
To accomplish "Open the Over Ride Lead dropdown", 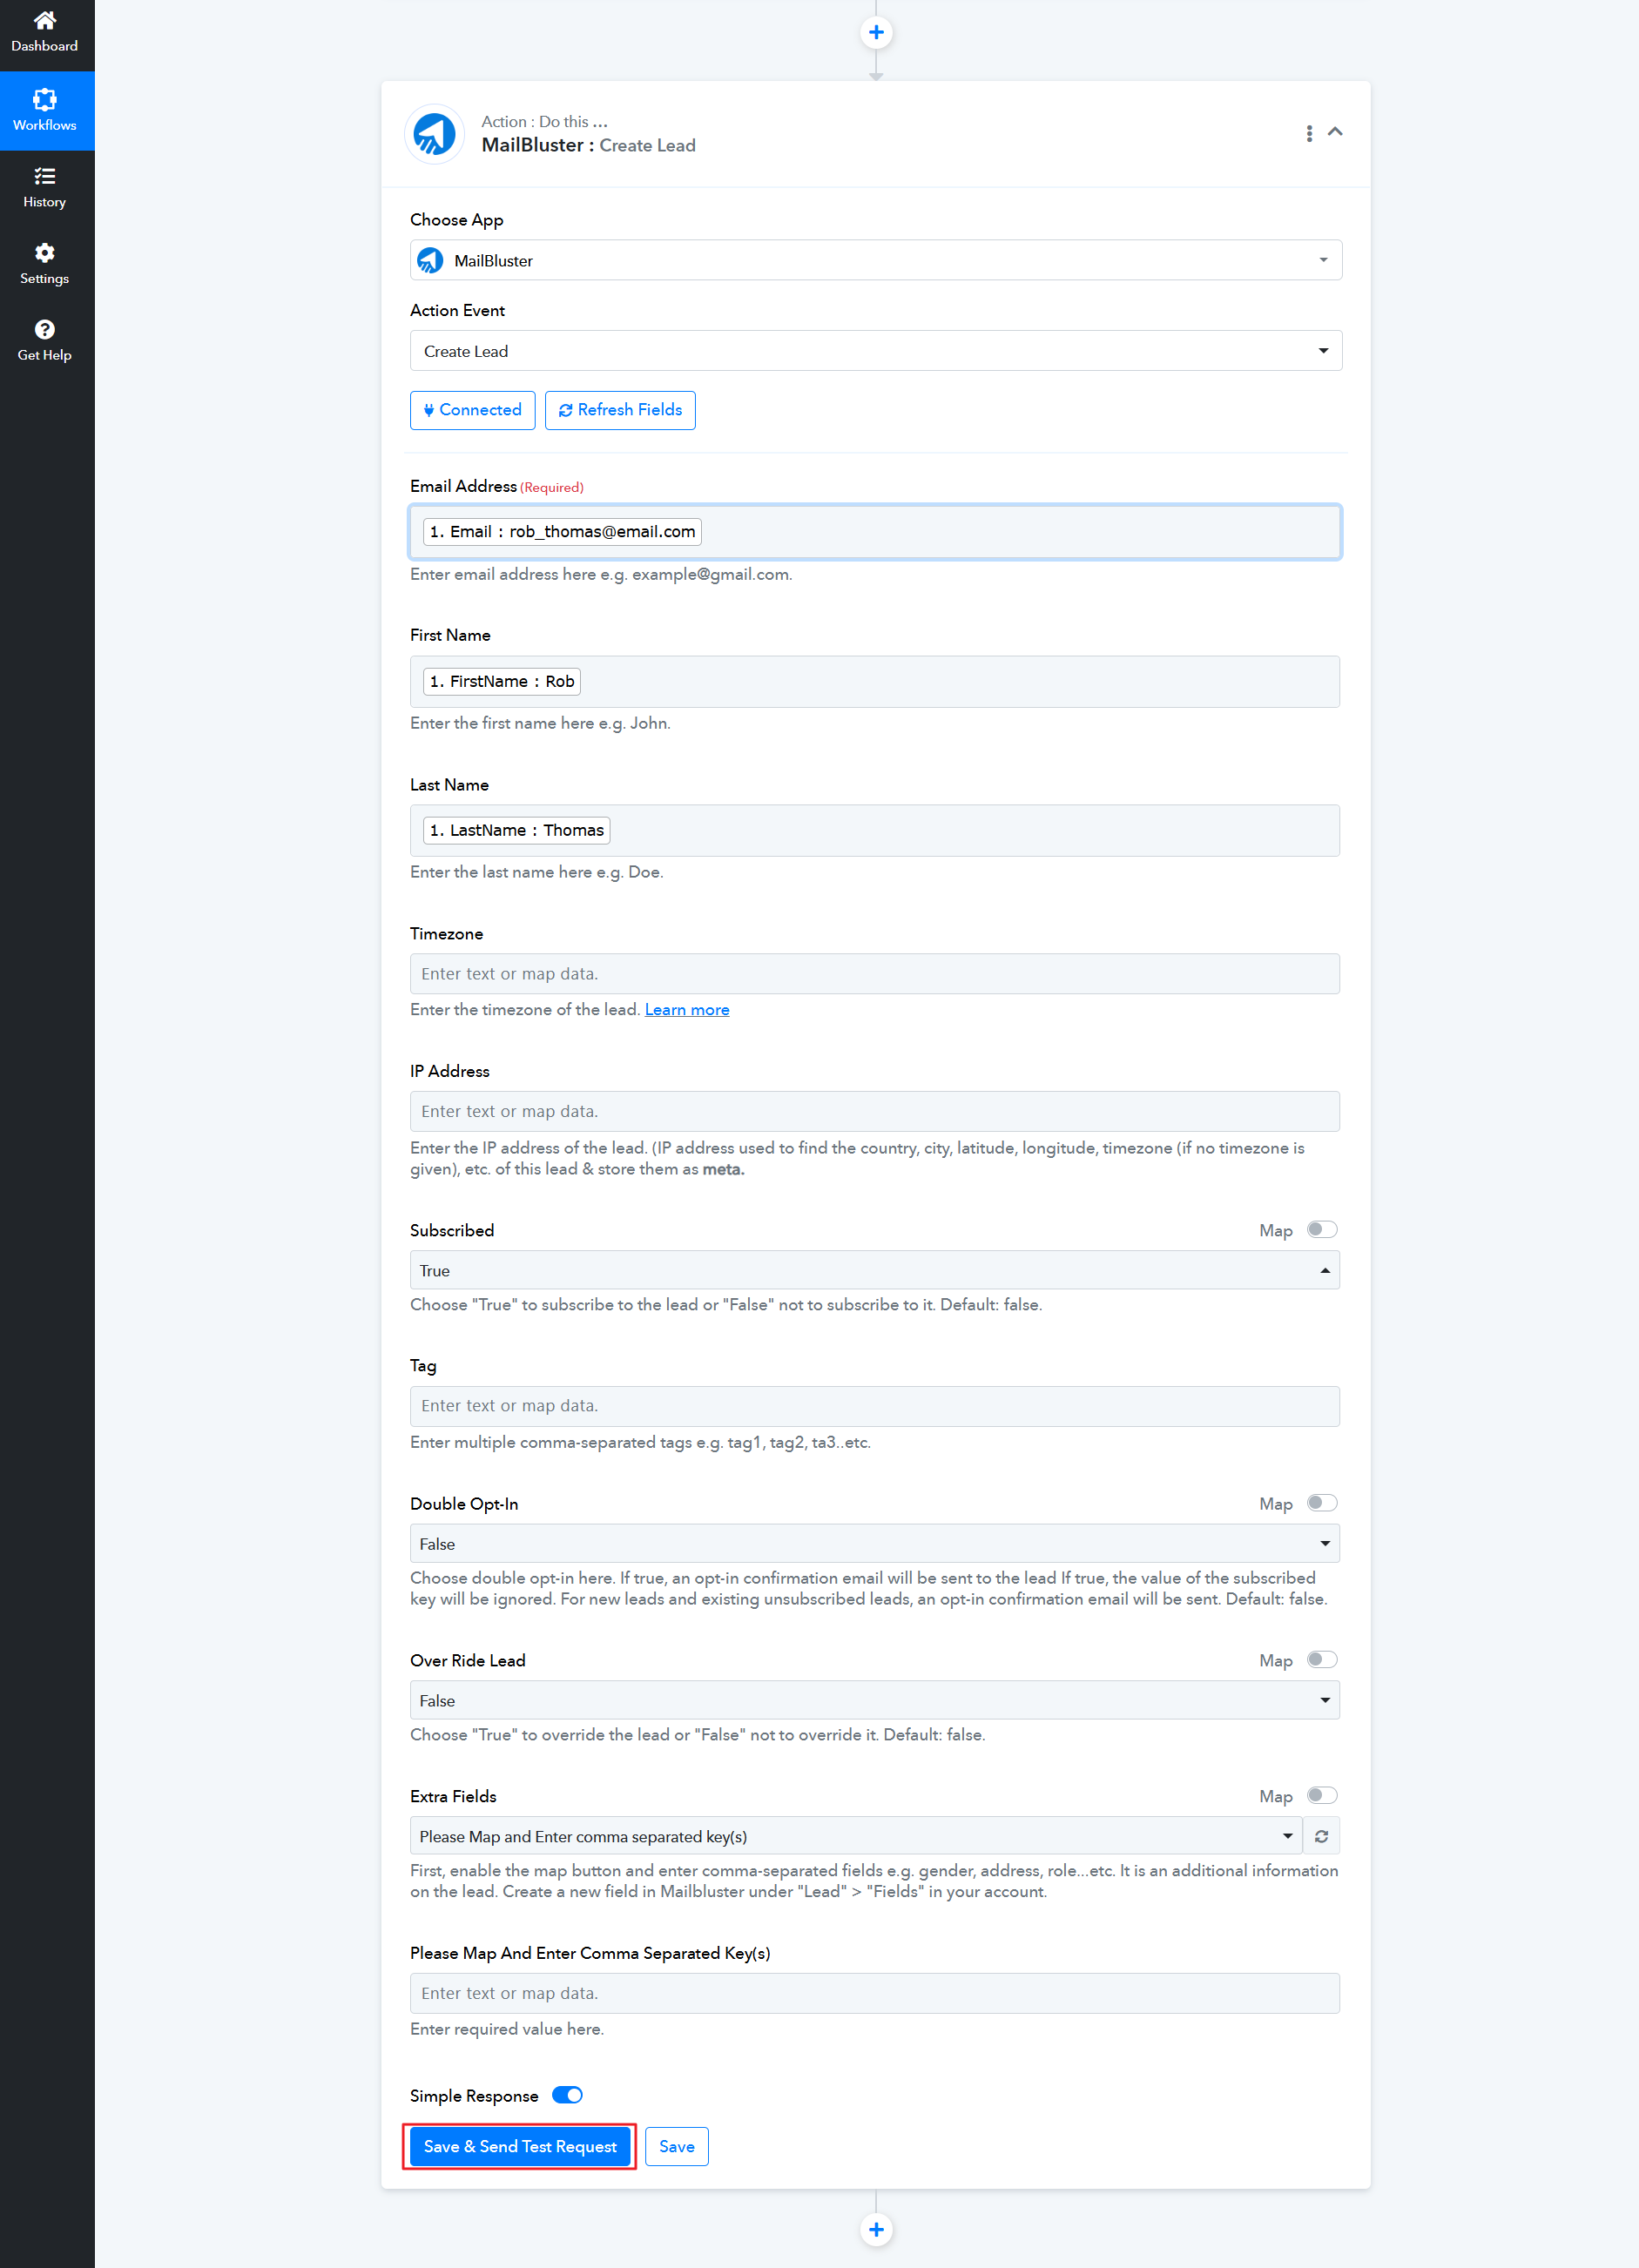I will pos(874,1700).
